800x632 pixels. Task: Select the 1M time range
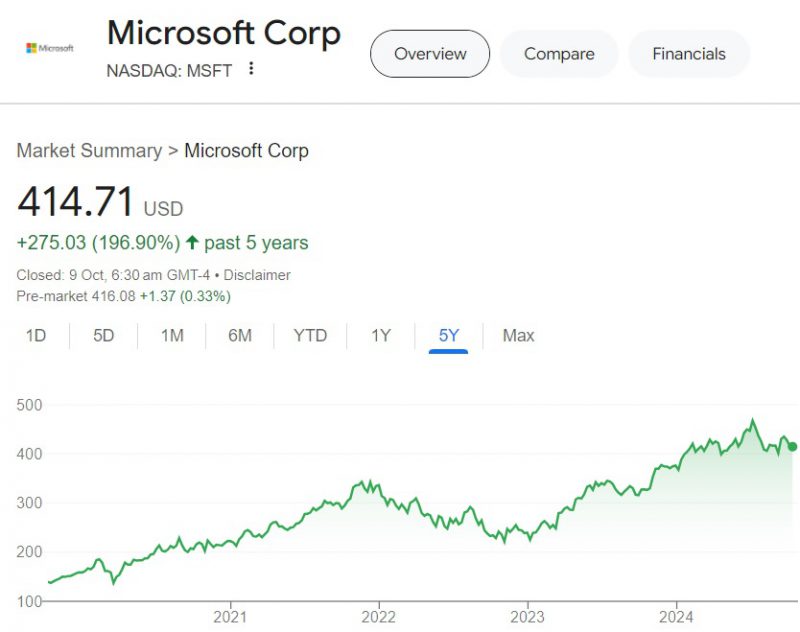[x=171, y=336]
